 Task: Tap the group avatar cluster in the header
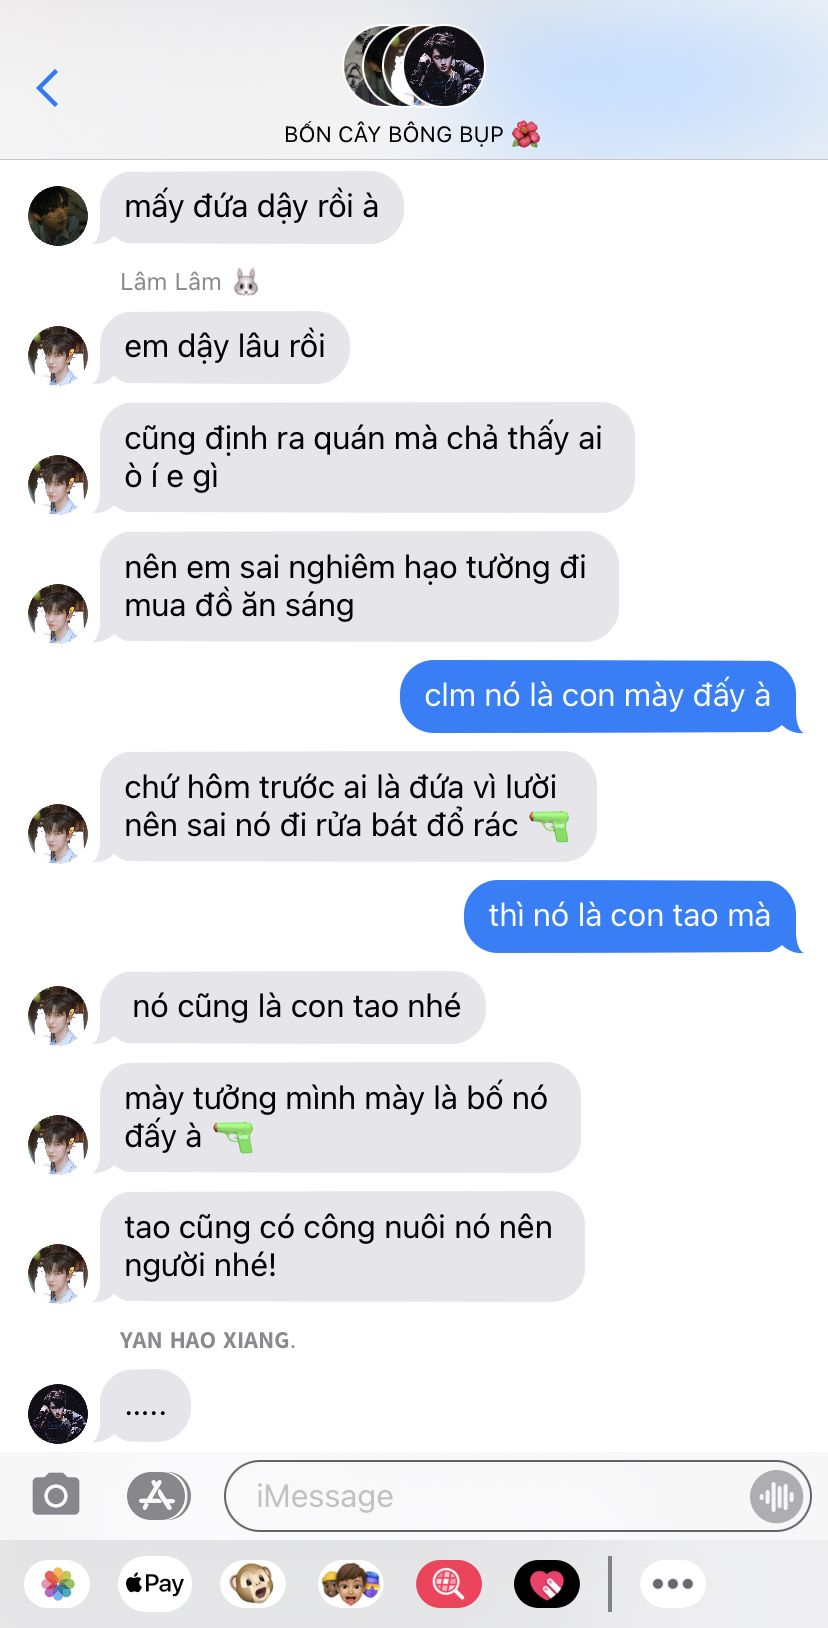pos(414,66)
